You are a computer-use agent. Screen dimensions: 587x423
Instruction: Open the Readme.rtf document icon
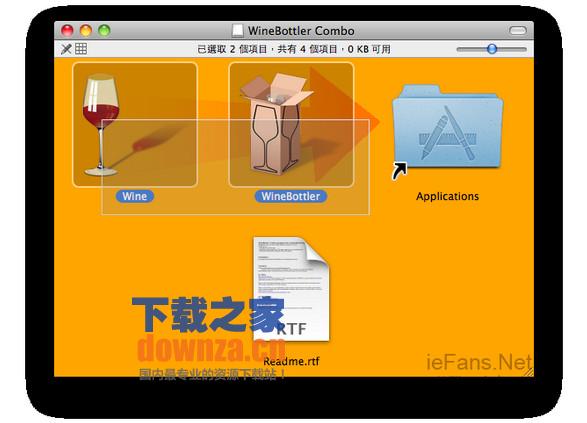coord(291,289)
